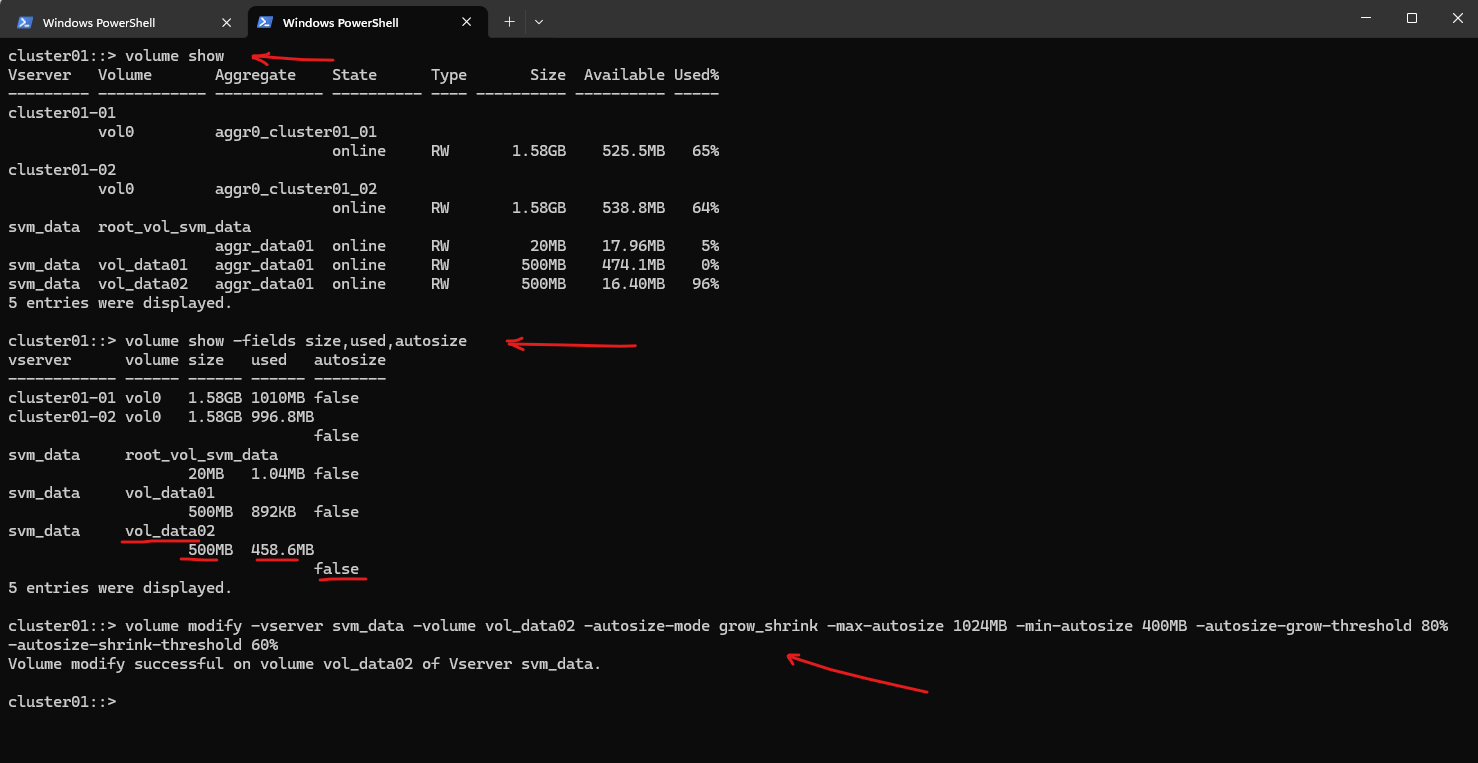This screenshot has width=1478, height=763.
Task: Close the first Windows PowerShell tab
Action: click(227, 22)
